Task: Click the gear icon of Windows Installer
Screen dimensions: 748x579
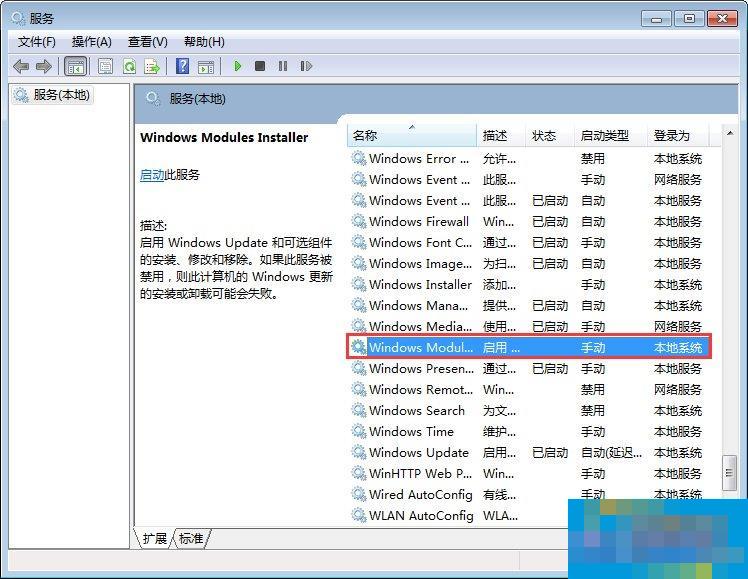Action: [x=359, y=284]
